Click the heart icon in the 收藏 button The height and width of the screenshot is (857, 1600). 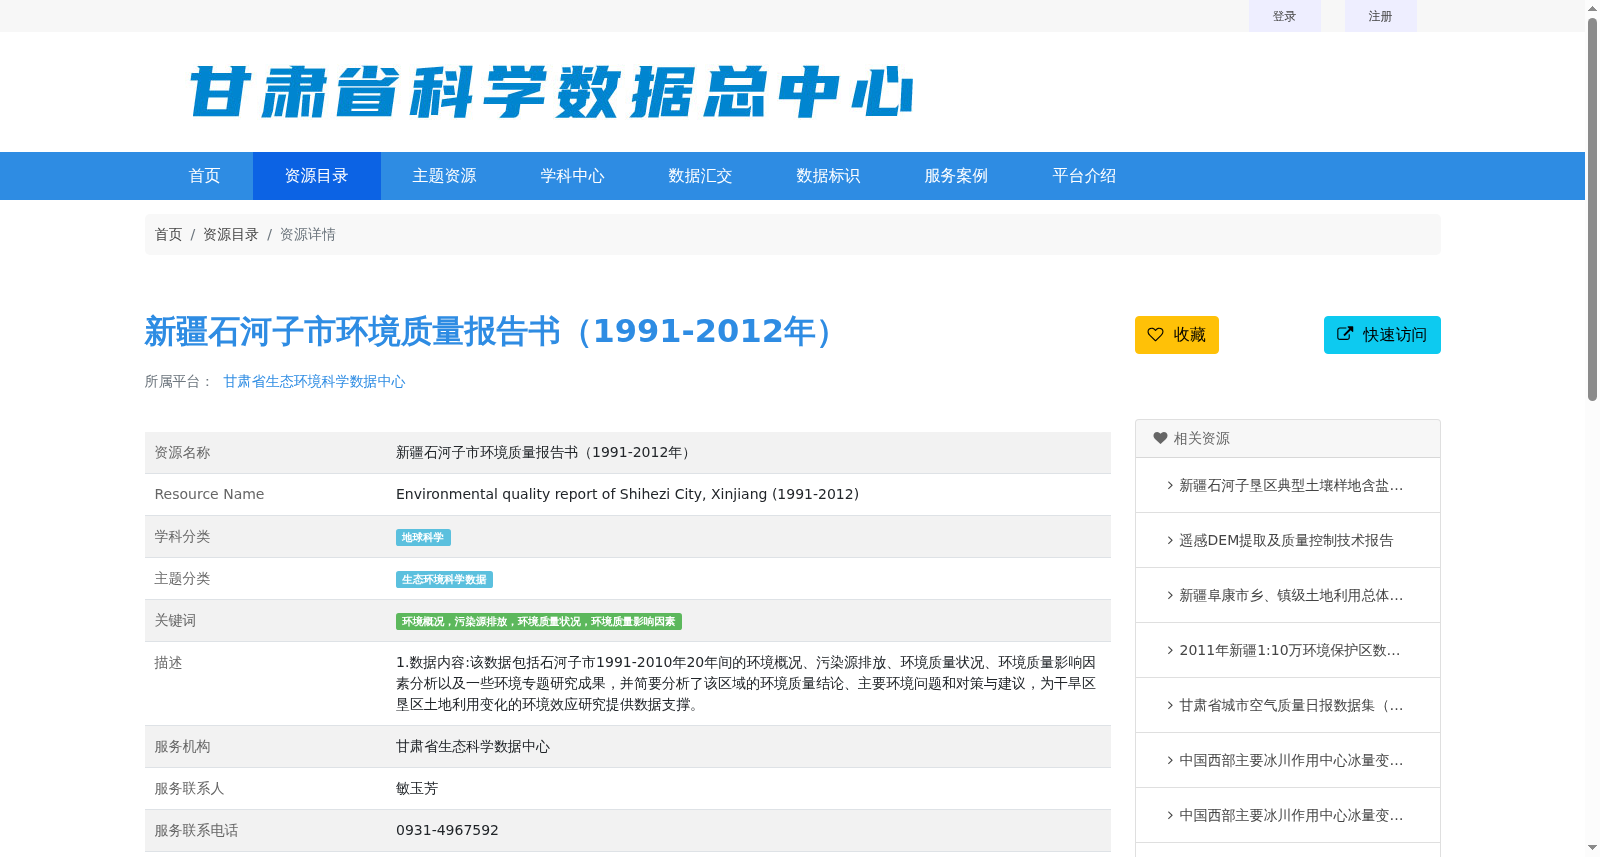pyautogui.click(x=1155, y=335)
